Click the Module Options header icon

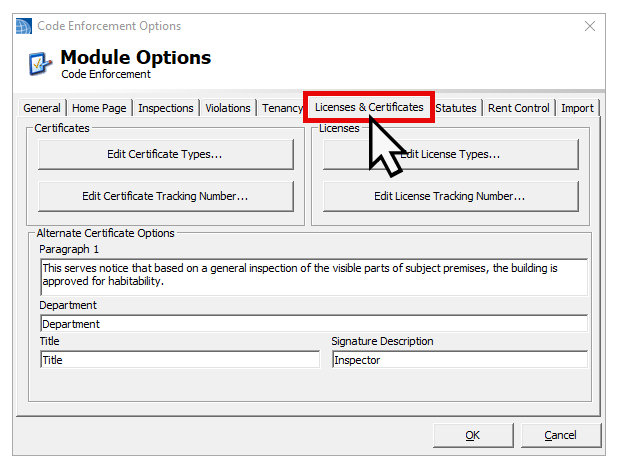[39, 63]
